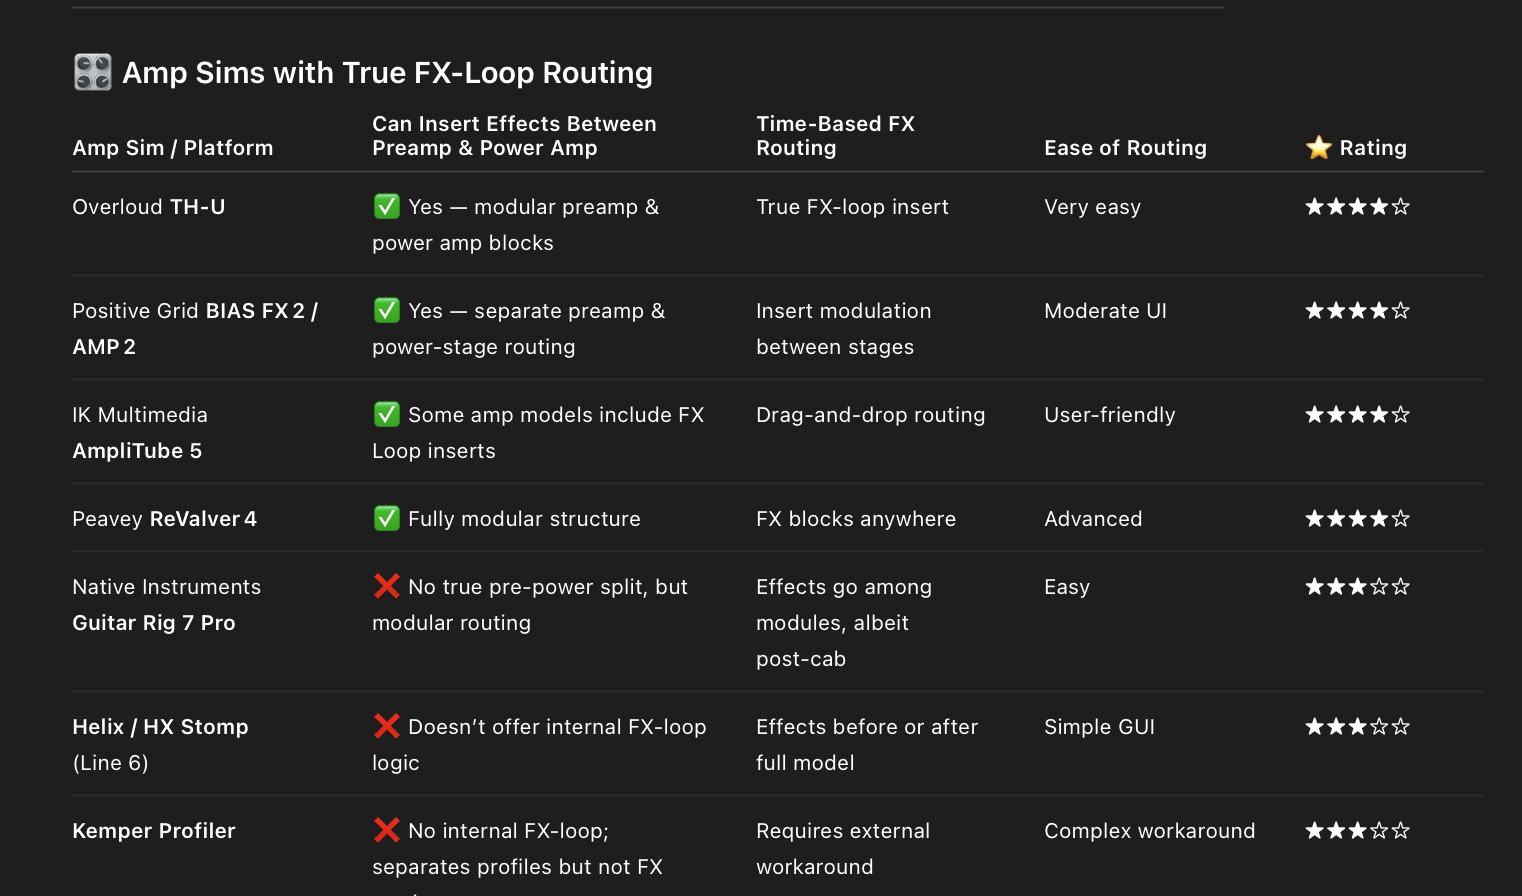Viewport: 1522px width, 896px height.
Task: Click green checkmark in ReValver 4 row
Action: [x=387, y=518]
